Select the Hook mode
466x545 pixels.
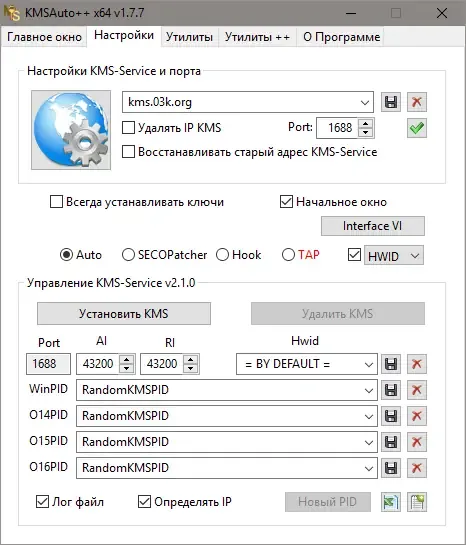coord(222,255)
